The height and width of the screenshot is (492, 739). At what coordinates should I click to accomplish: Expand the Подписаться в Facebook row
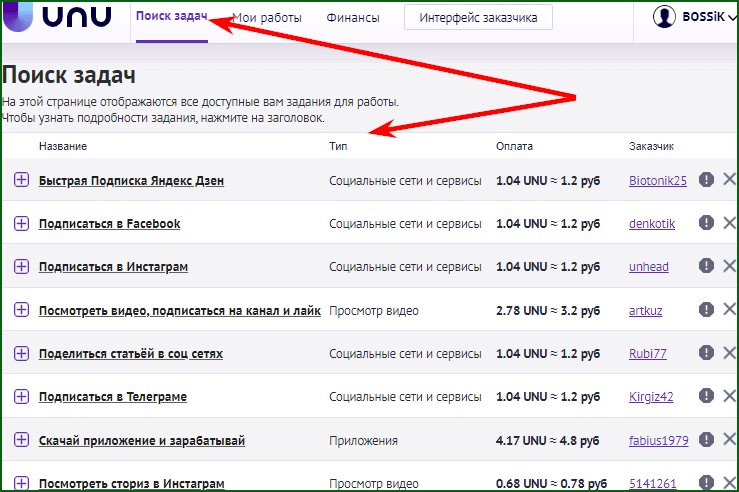point(21,223)
